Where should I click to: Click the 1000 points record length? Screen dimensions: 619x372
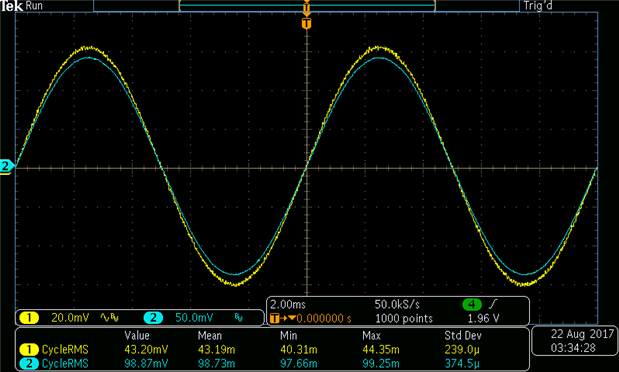pyautogui.click(x=403, y=318)
